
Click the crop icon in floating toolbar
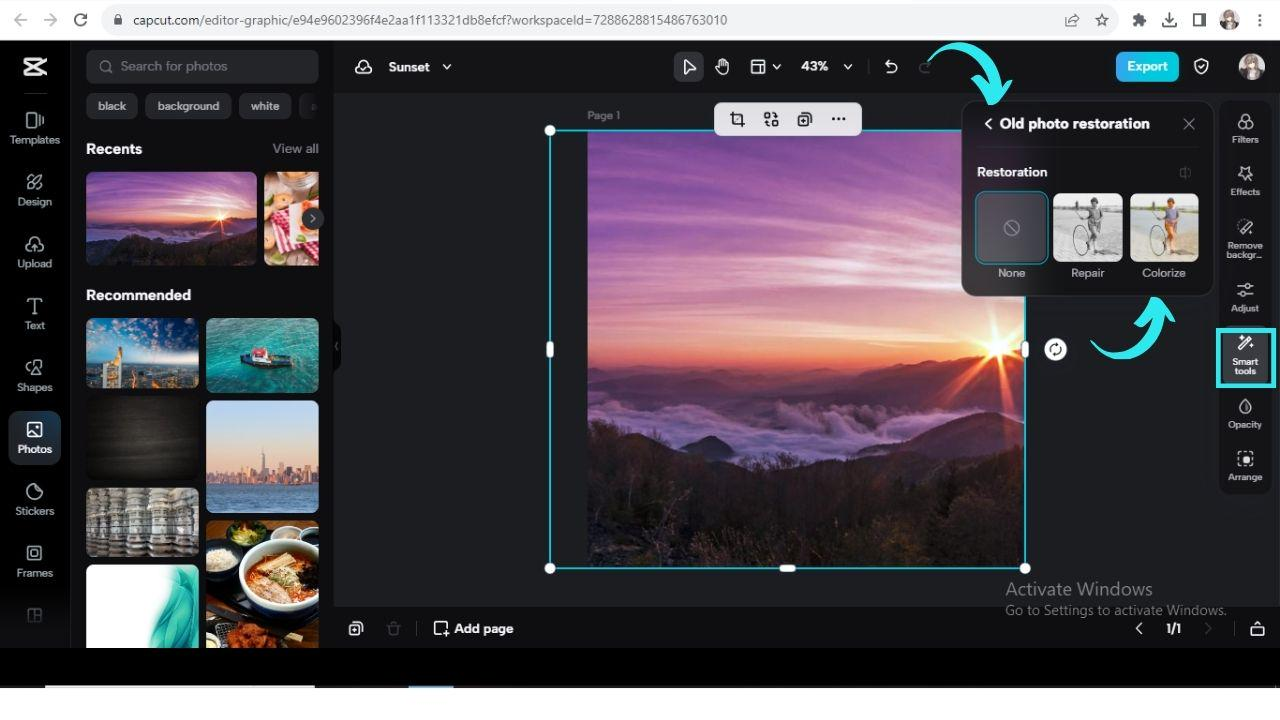tap(737, 119)
